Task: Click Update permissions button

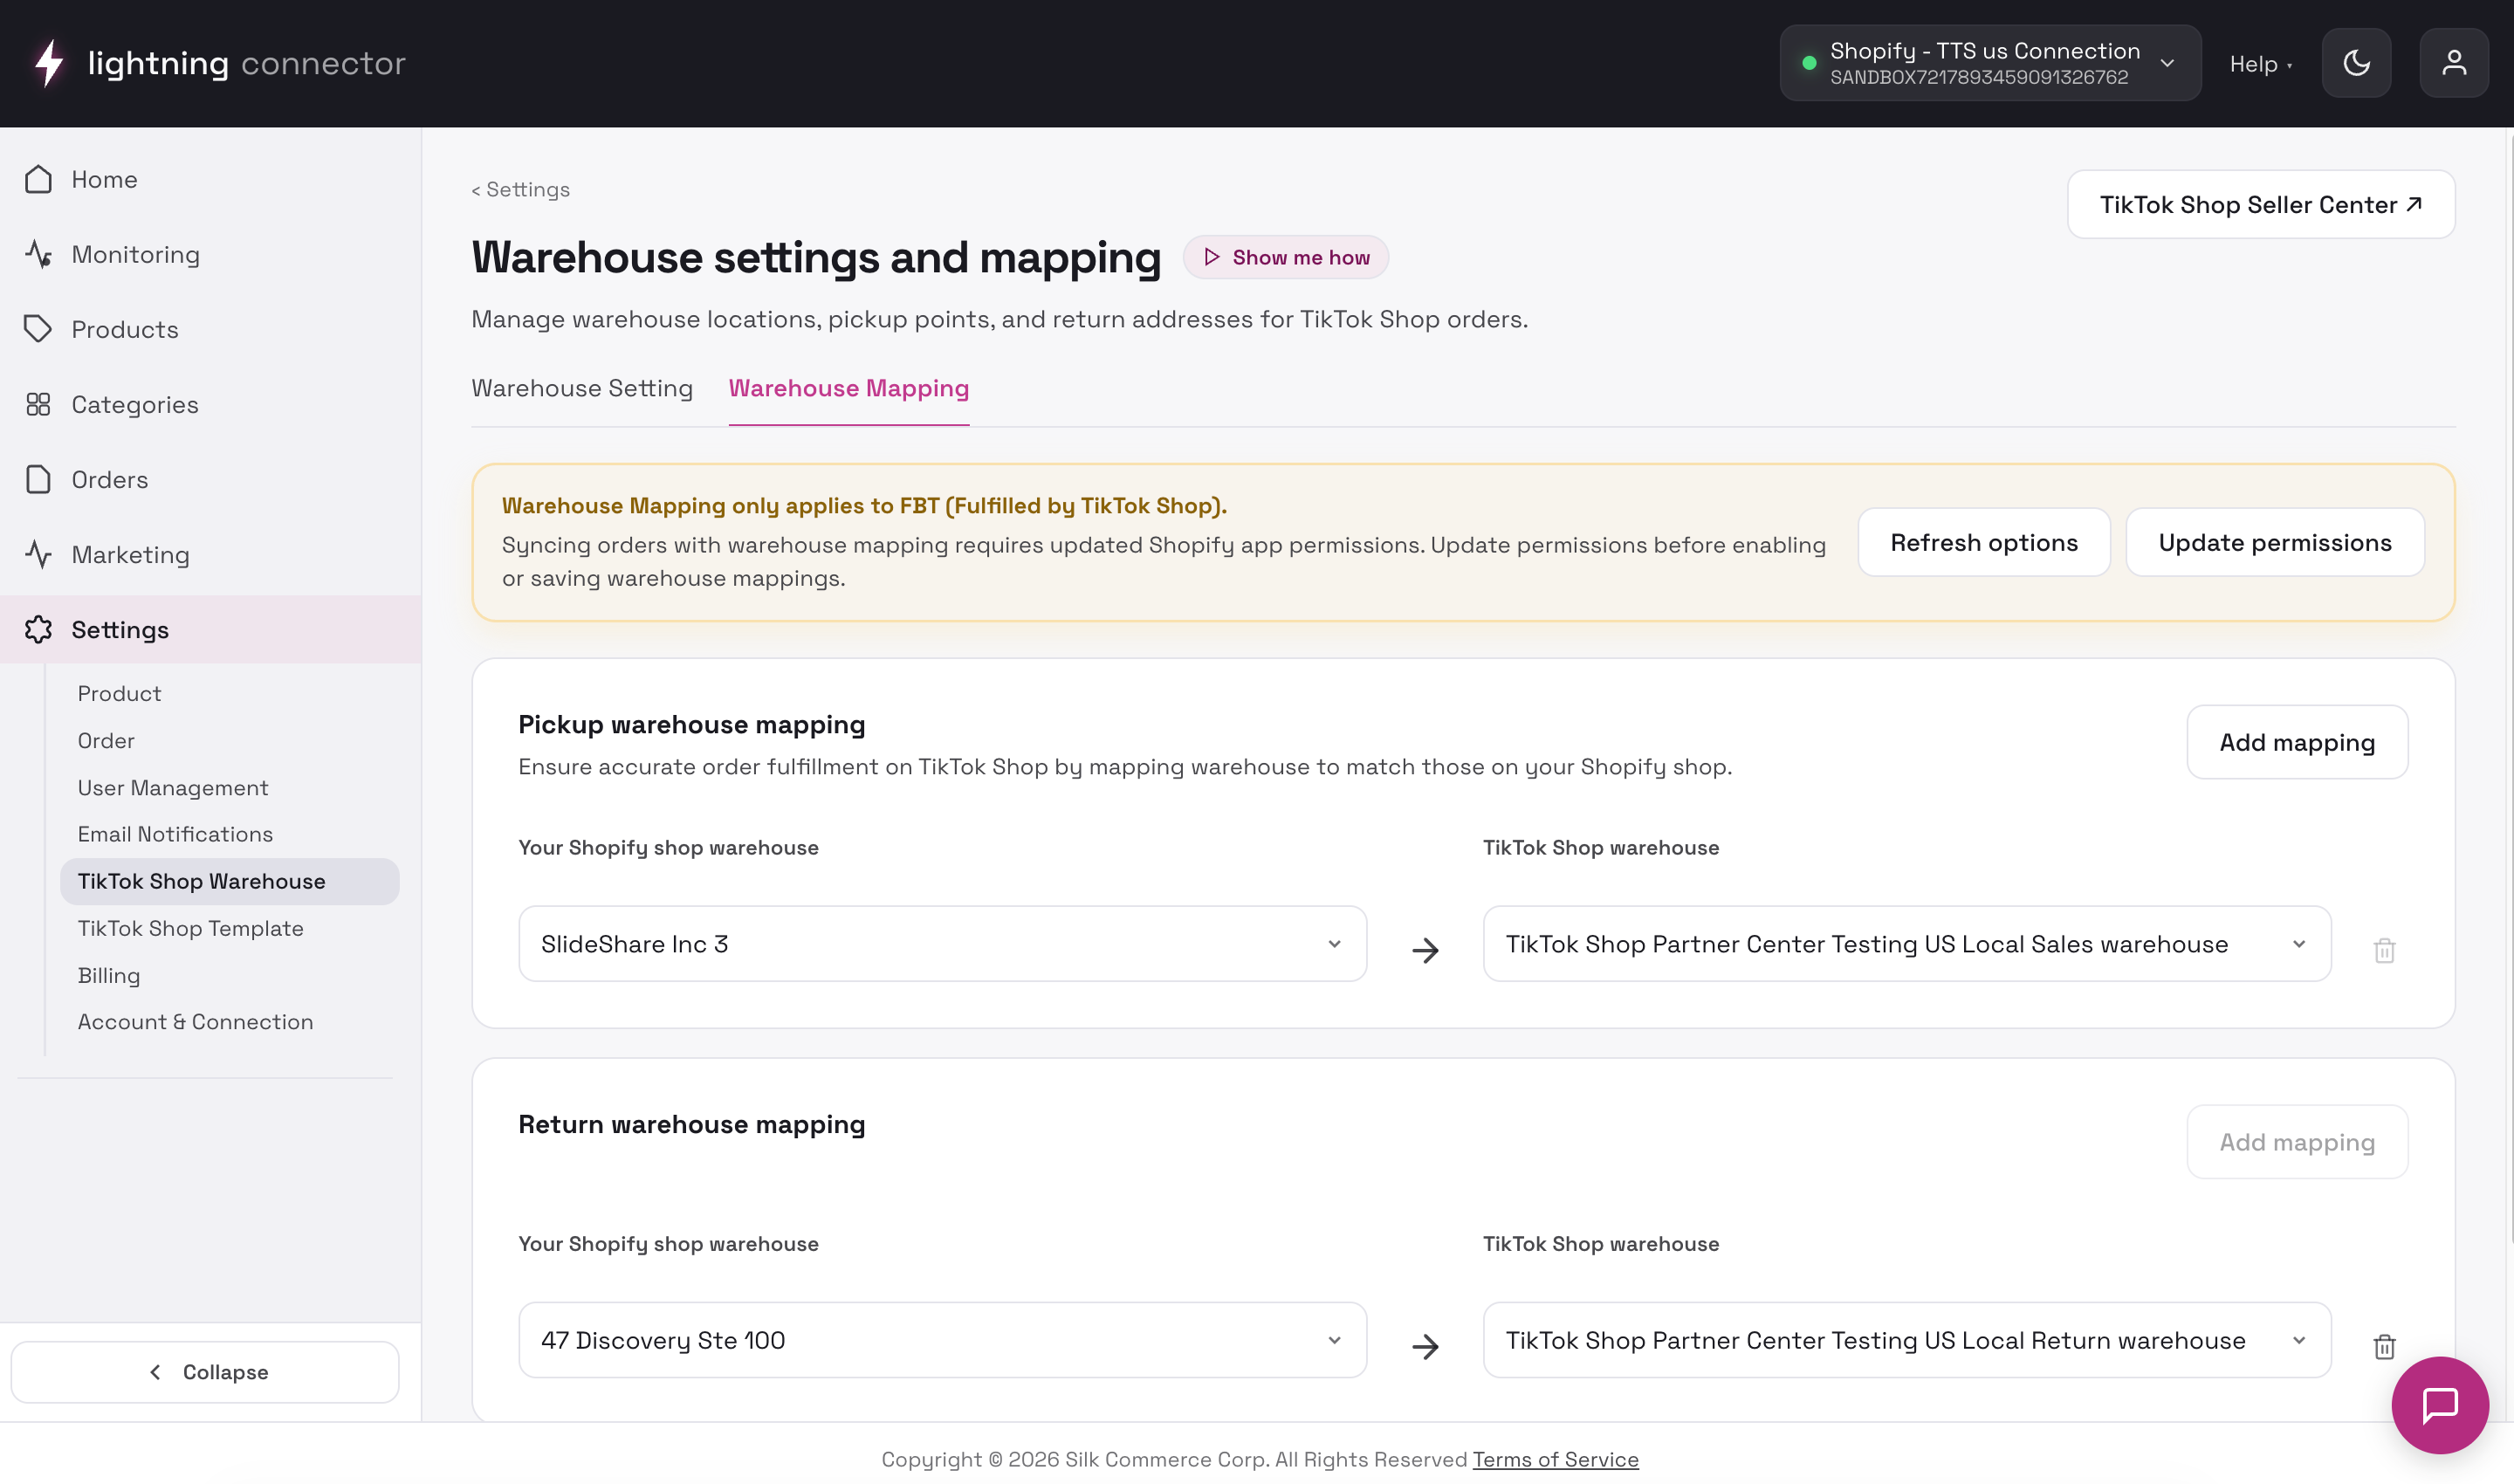Action: (2274, 542)
